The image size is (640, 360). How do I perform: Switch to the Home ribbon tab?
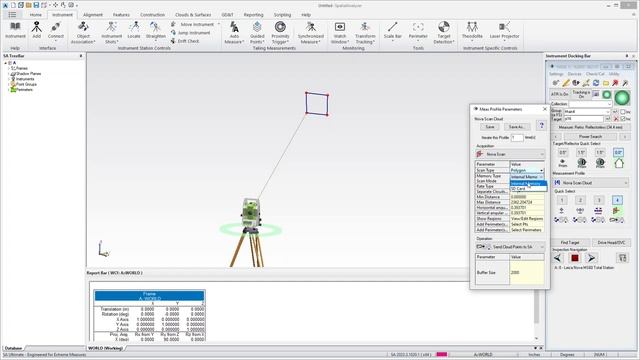coord(36,15)
